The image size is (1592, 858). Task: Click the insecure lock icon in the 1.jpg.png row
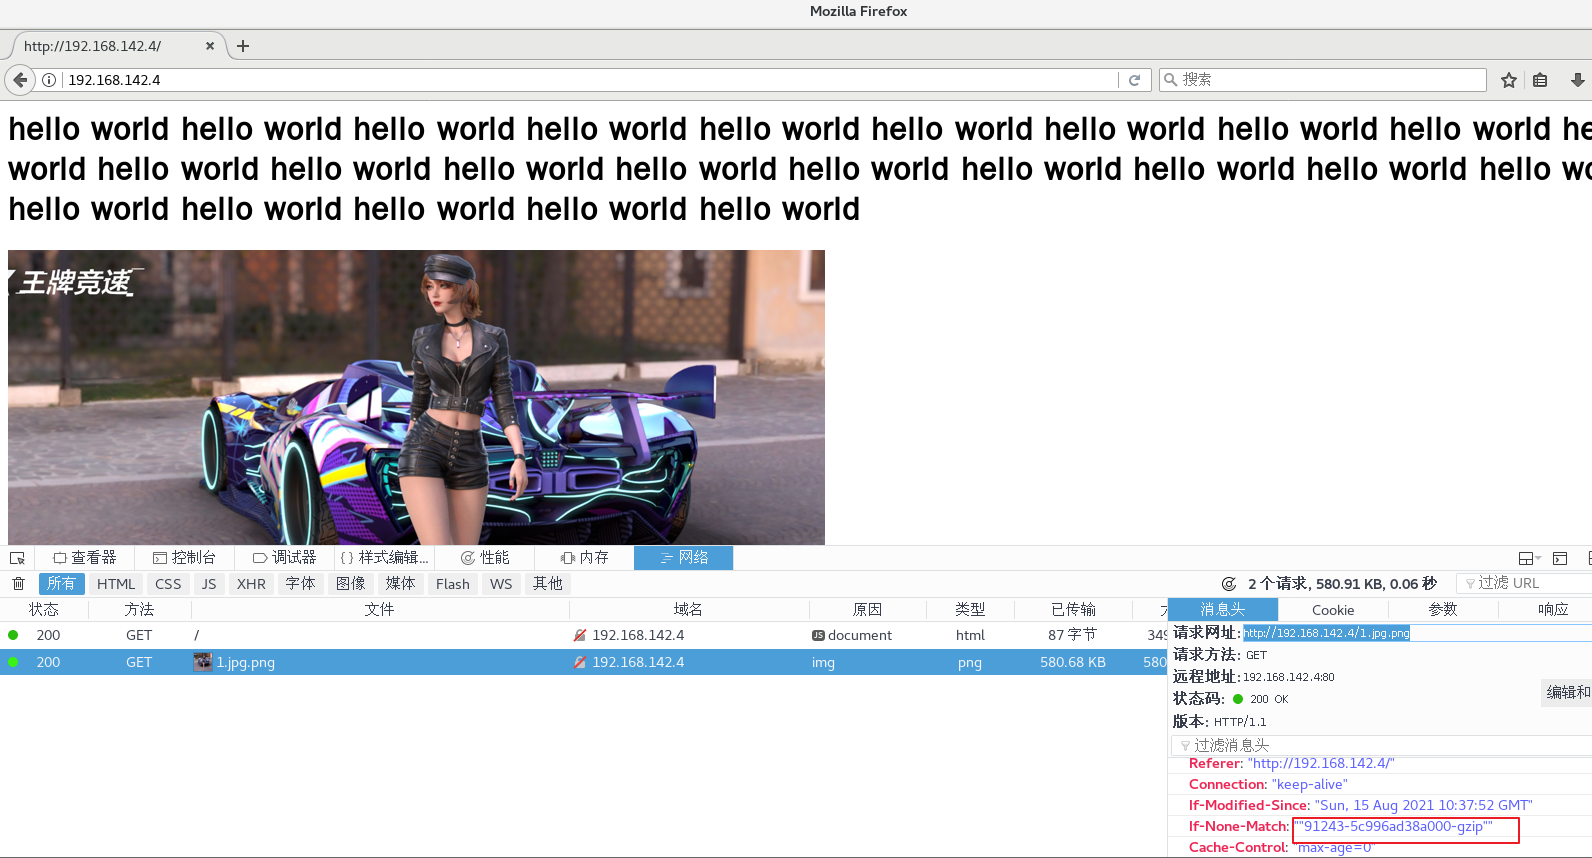pyautogui.click(x=580, y=662)
